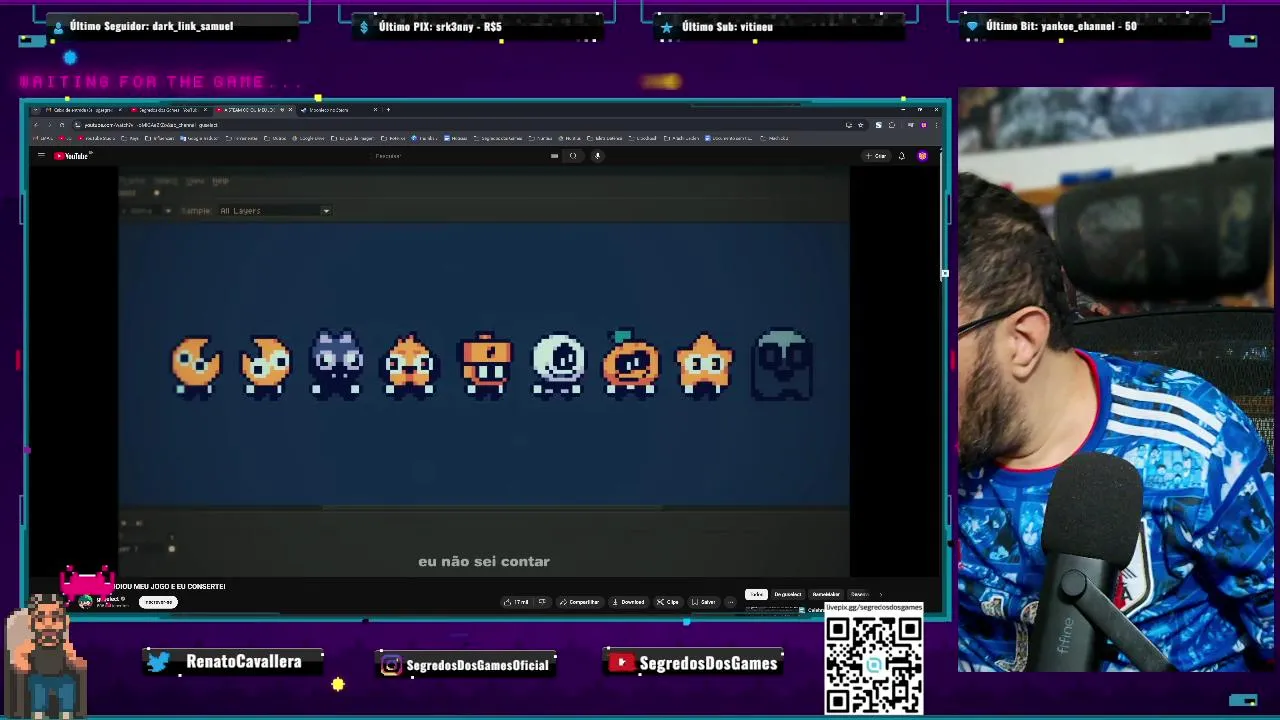Screen dimensions: 1280x720
Task: Open the on-screen keyboard icon in search
Action: (x=554, y=156)
